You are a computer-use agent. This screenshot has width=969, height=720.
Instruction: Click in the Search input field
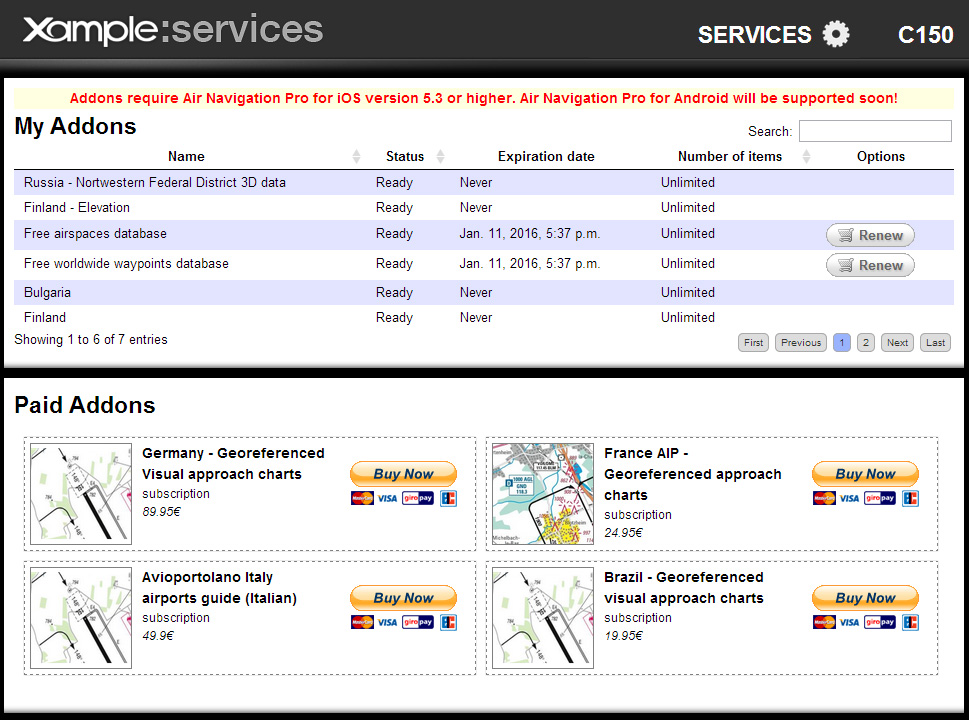coord(875,131)
